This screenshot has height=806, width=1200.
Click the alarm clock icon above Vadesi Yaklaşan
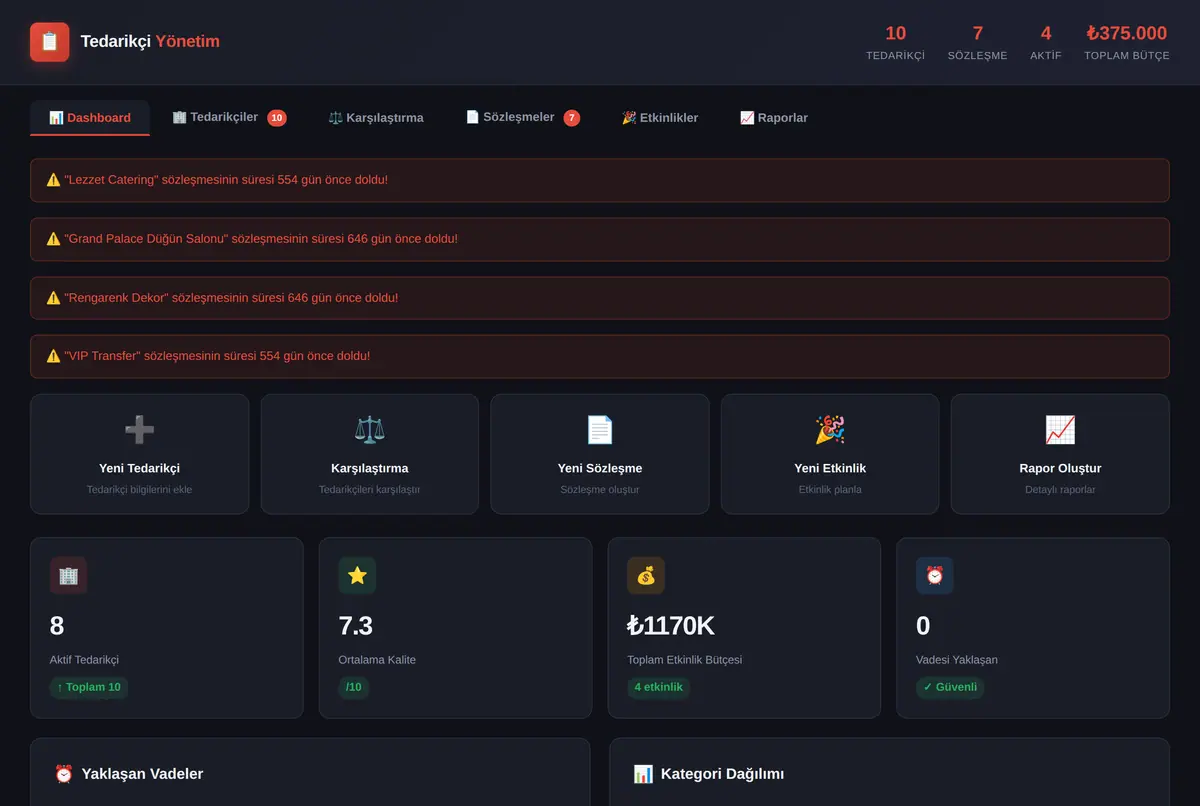coord(935,576)
